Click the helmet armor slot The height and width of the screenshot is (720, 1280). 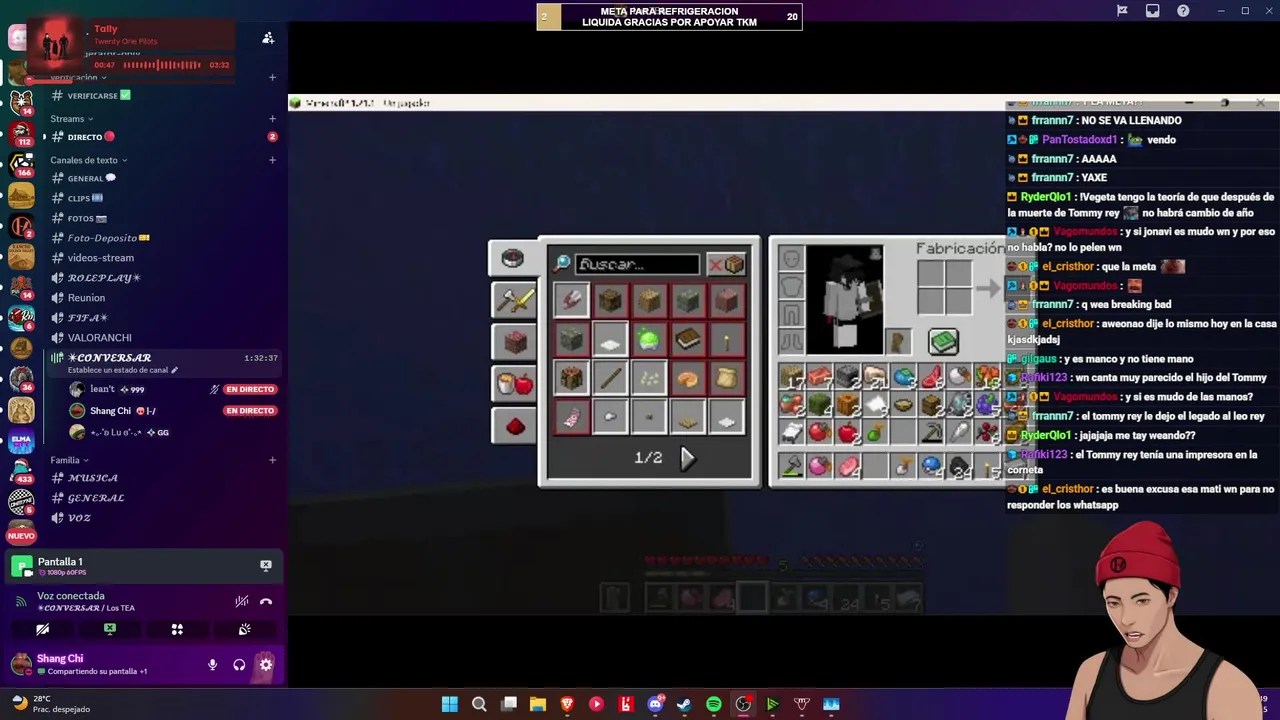click(791, 259)
